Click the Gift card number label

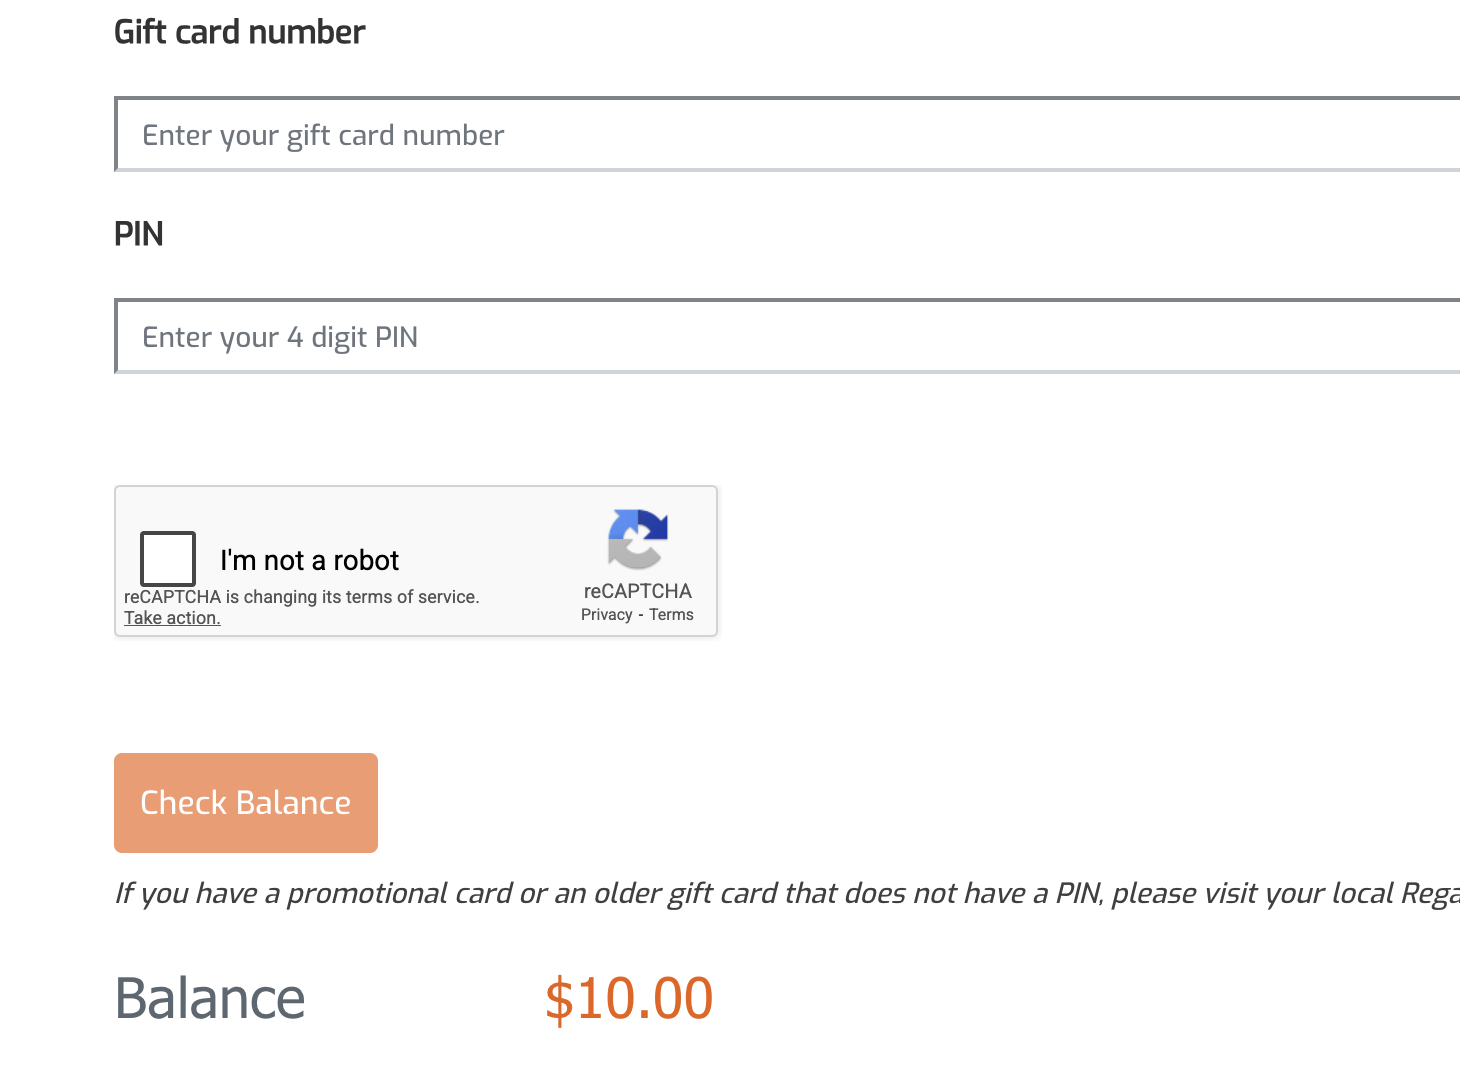[x=240, y=32]
